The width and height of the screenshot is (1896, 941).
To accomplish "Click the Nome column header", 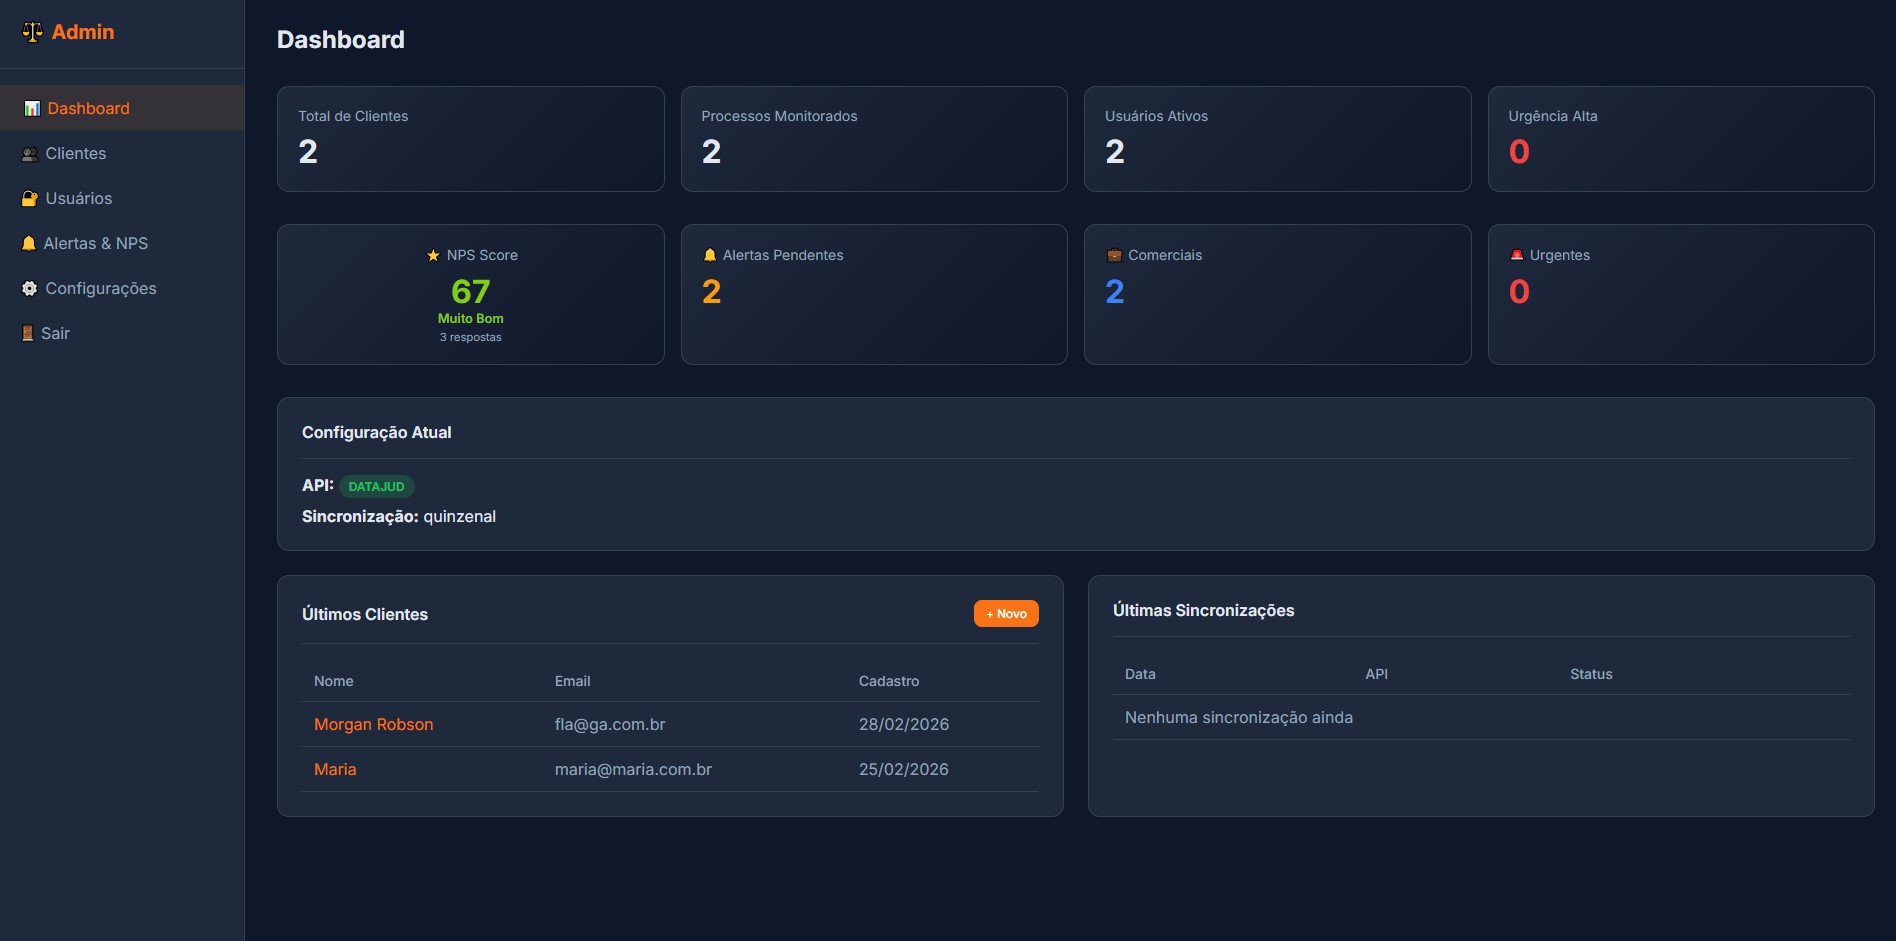I will (333, 681).
